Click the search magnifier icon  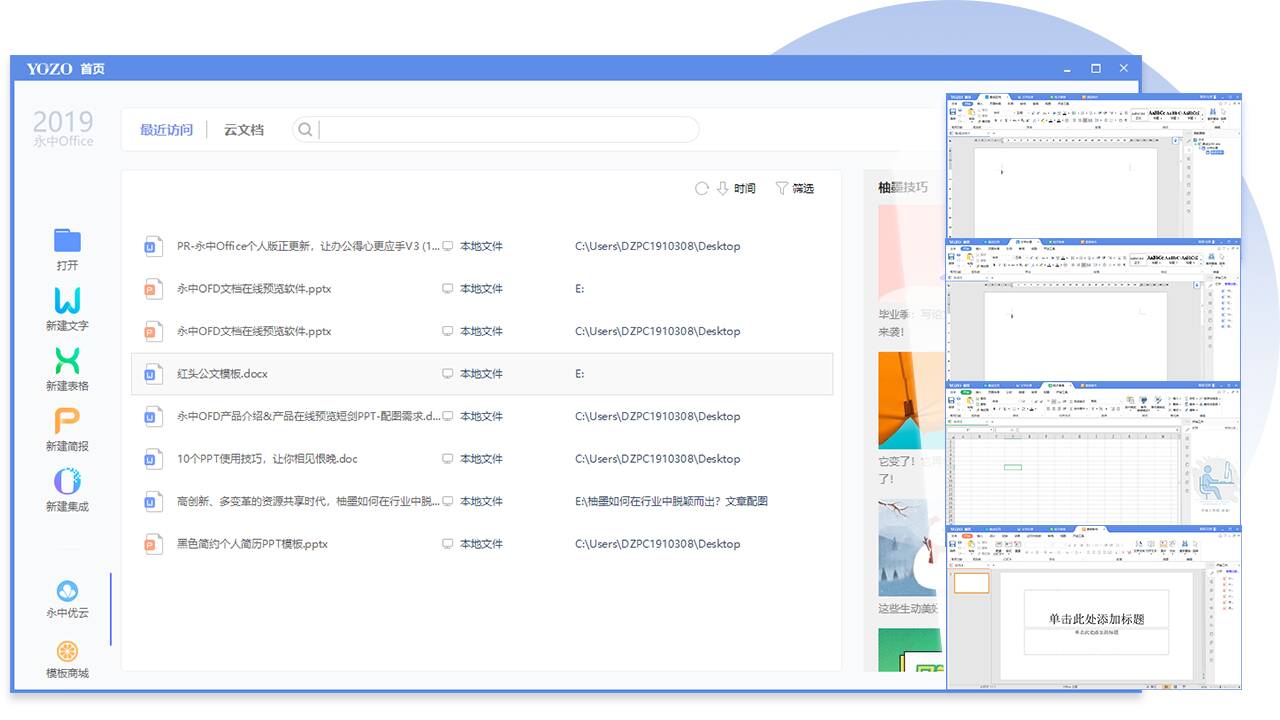305,129
